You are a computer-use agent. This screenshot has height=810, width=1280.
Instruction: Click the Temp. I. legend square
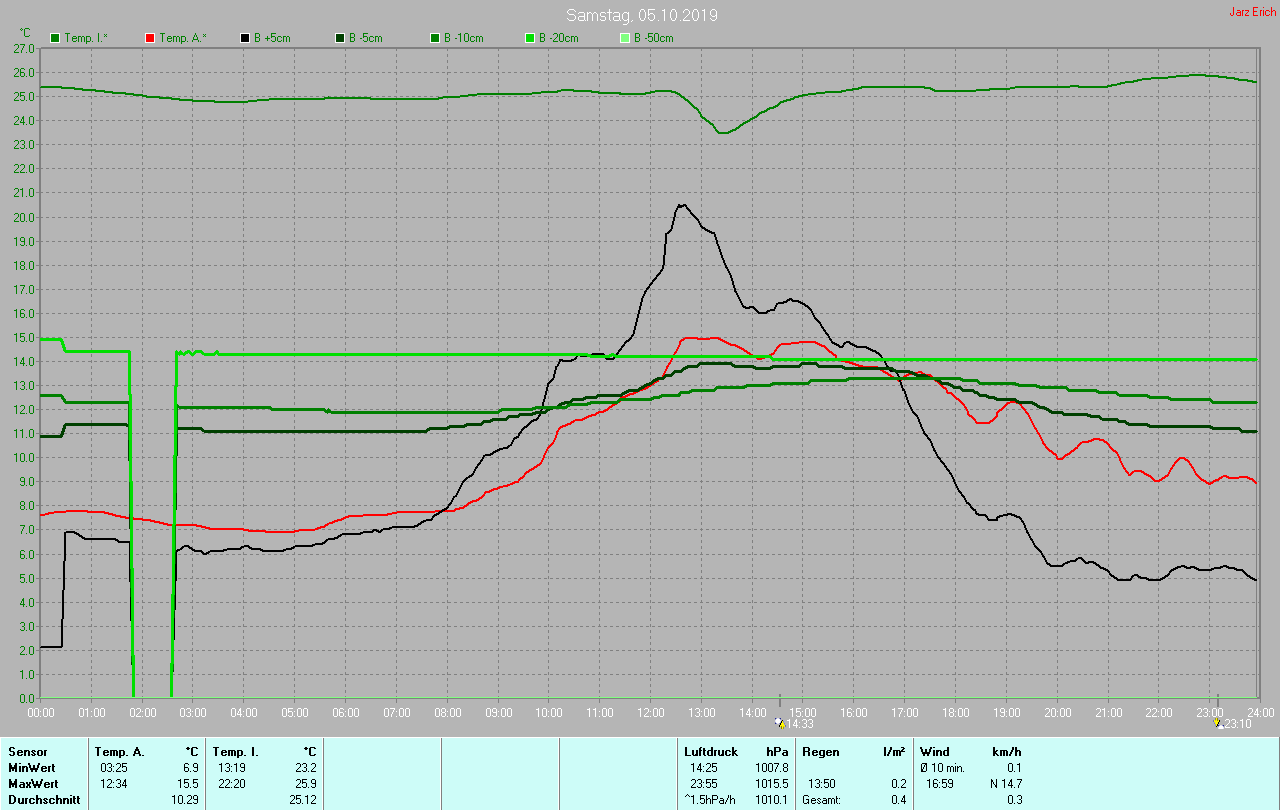[55, 38]
